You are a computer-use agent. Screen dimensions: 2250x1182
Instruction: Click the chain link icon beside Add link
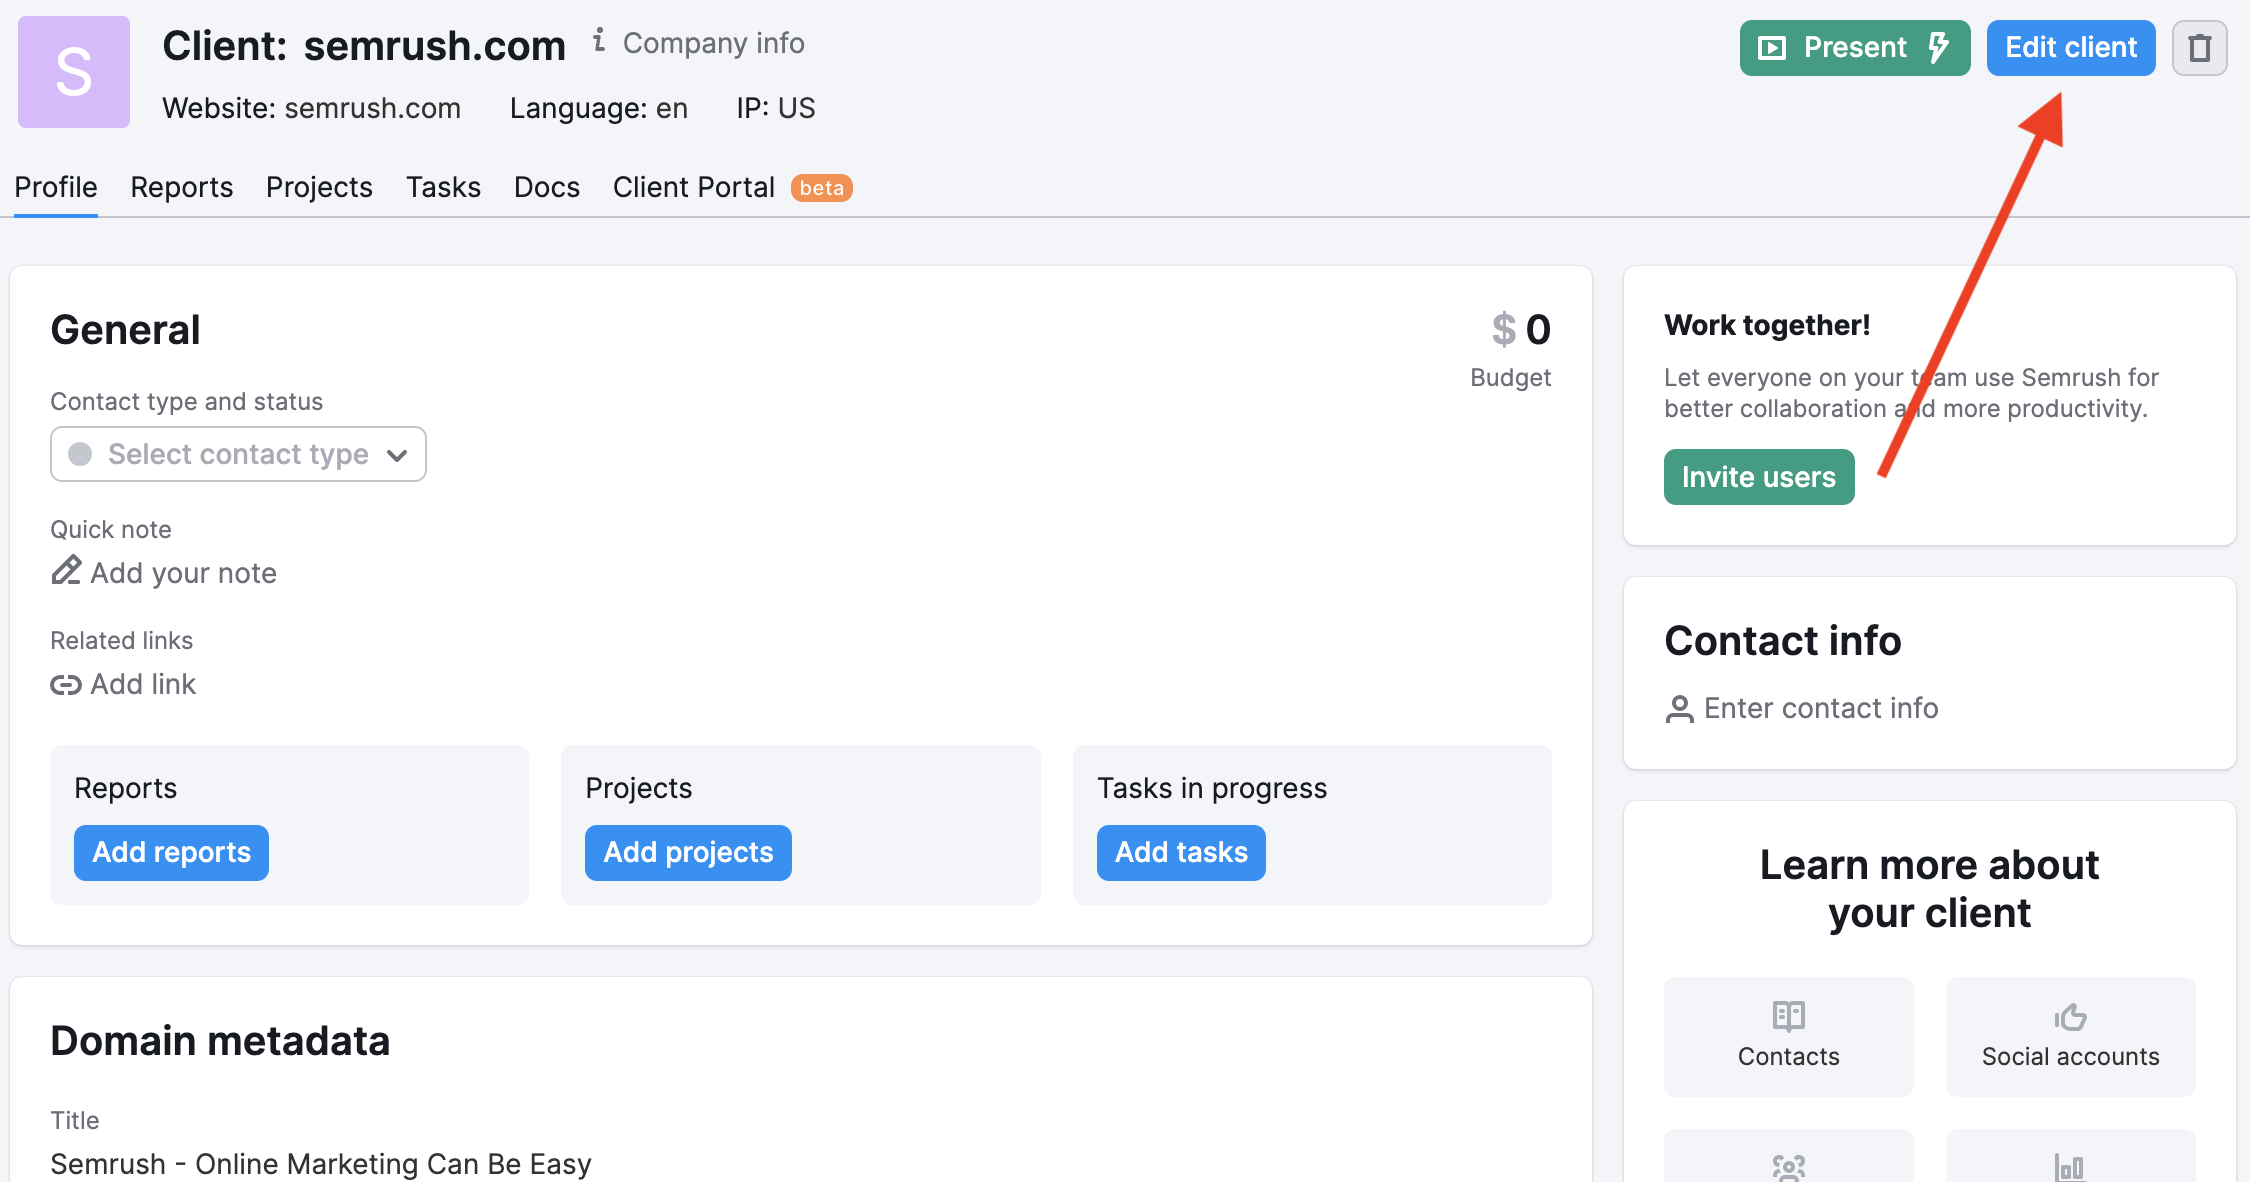point(66,685)
